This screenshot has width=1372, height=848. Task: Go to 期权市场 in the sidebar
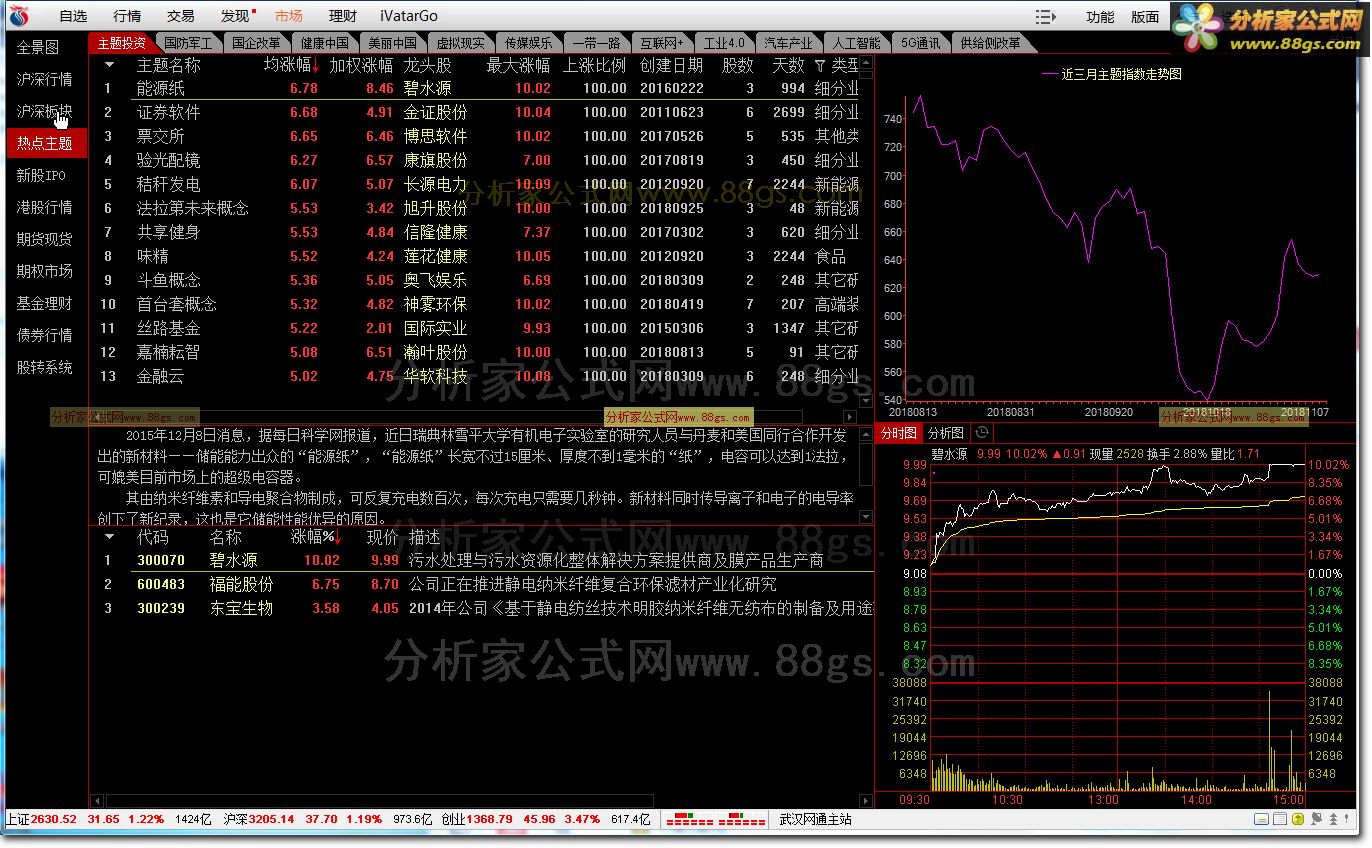pos(44,271)
